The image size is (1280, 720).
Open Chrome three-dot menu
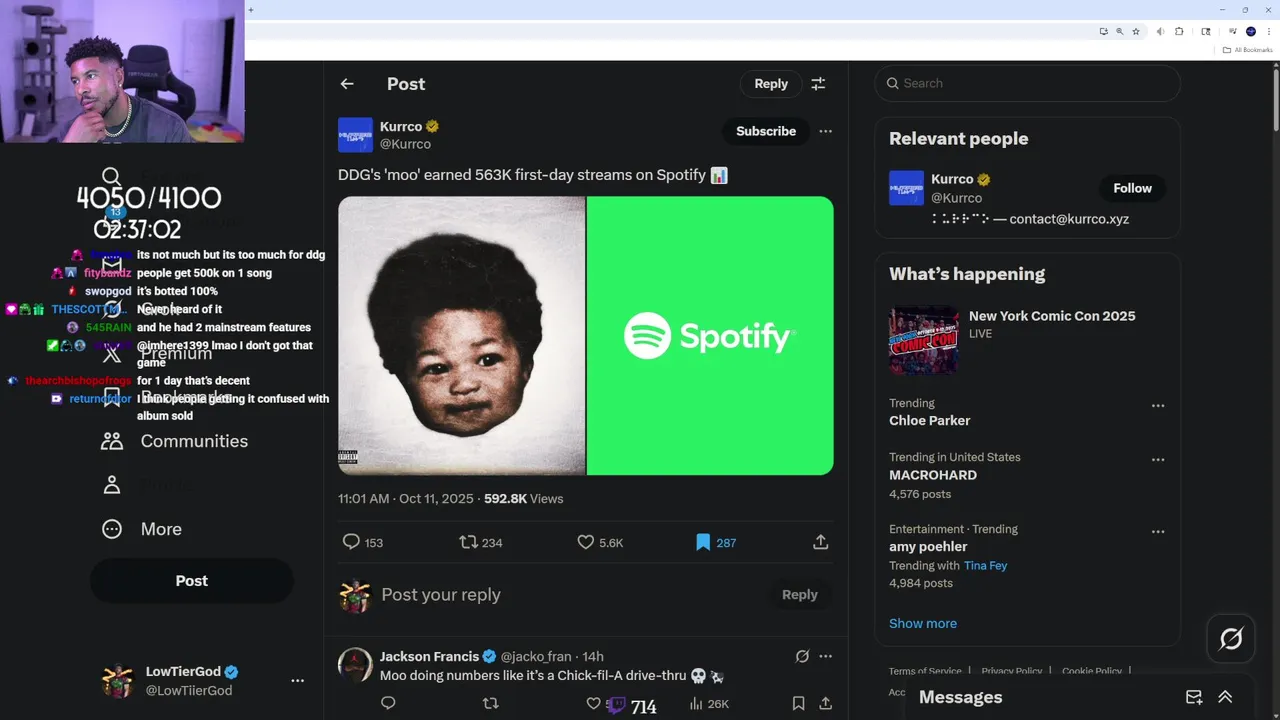pyautogui.click(x=1267, y=32)
